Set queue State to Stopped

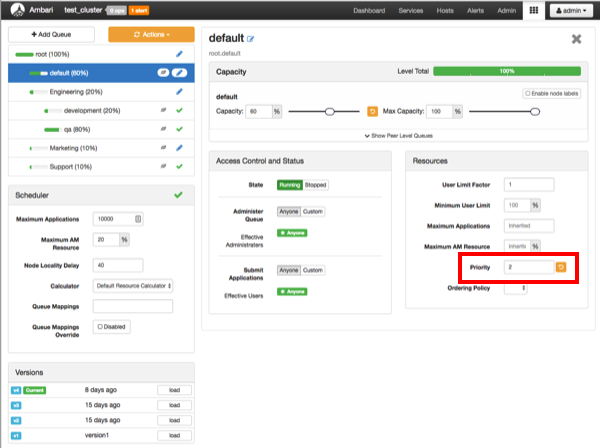(315, 185)
